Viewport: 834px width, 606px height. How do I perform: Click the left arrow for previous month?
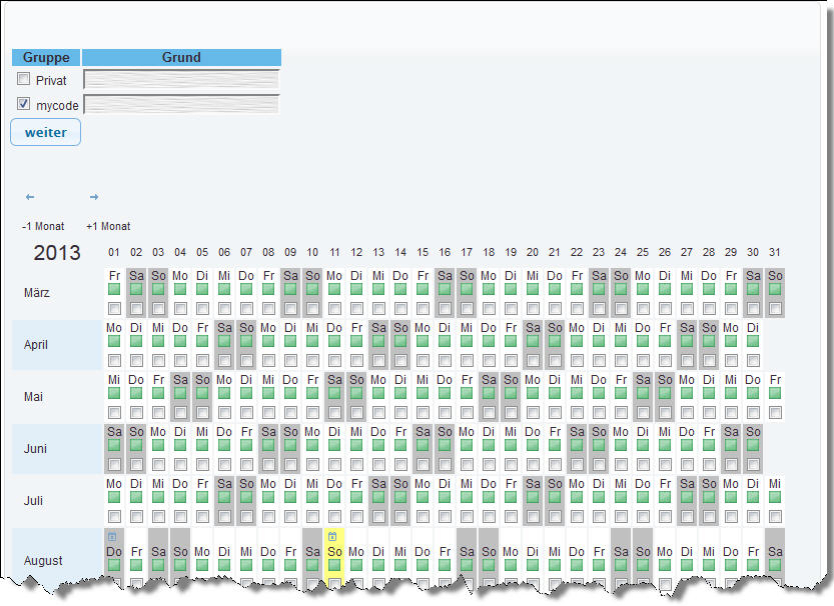30,197
